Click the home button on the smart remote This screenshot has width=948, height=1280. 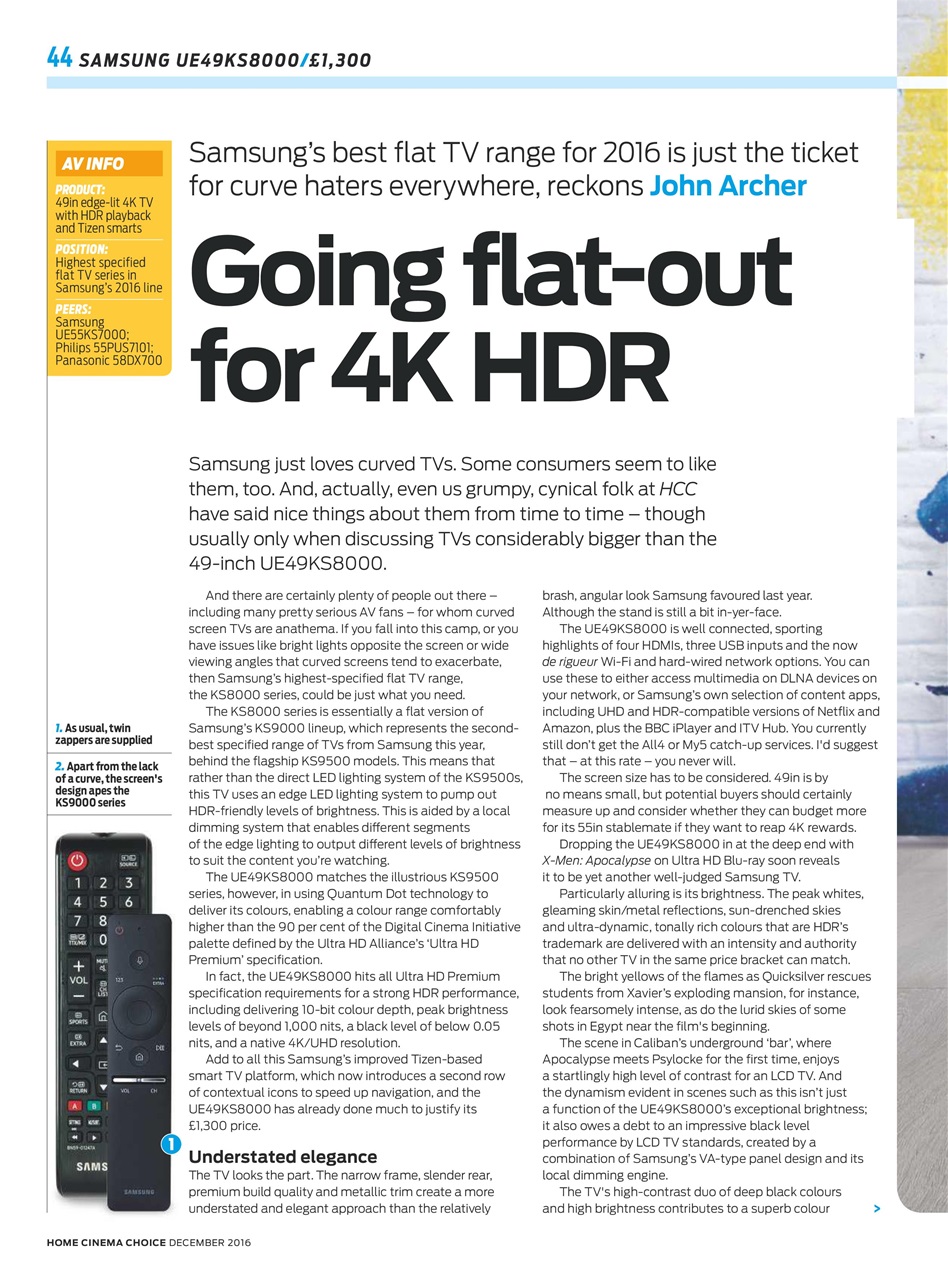138,1057
